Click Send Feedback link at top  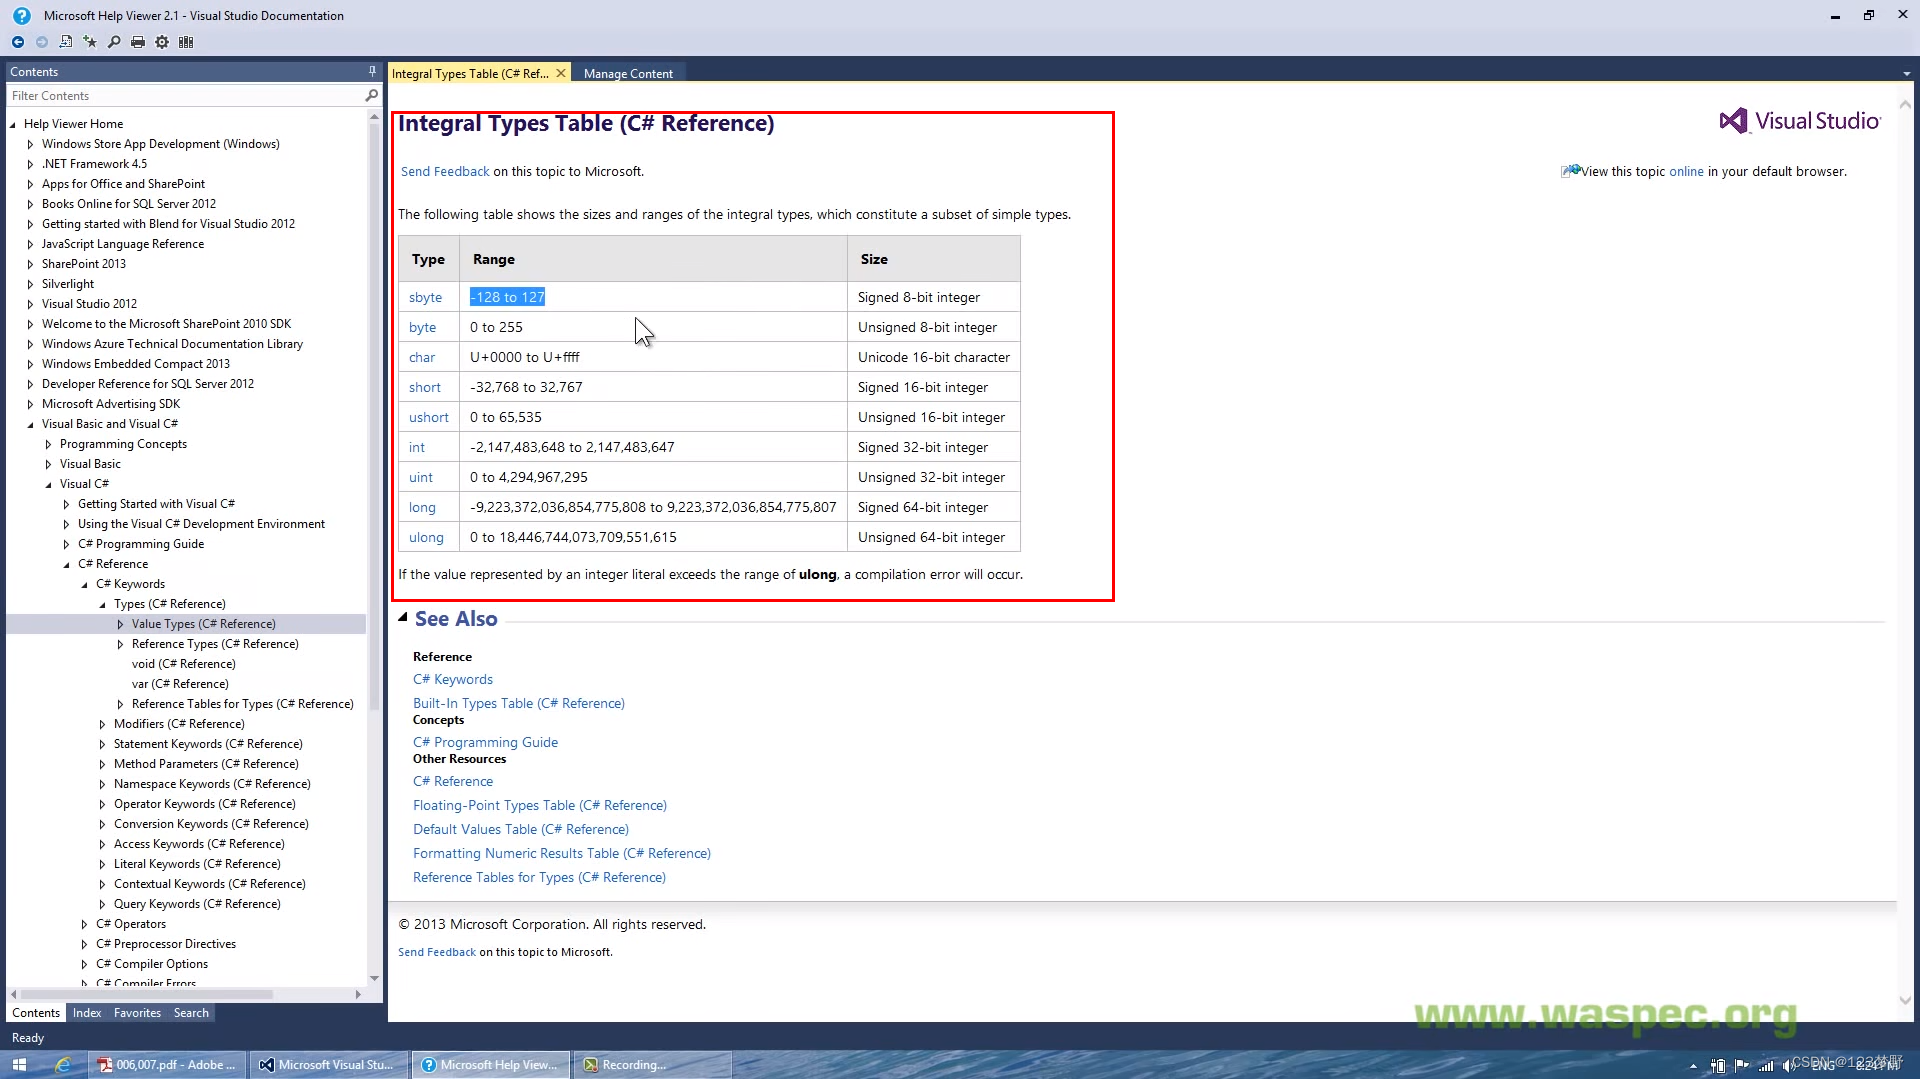click(445, 171)
